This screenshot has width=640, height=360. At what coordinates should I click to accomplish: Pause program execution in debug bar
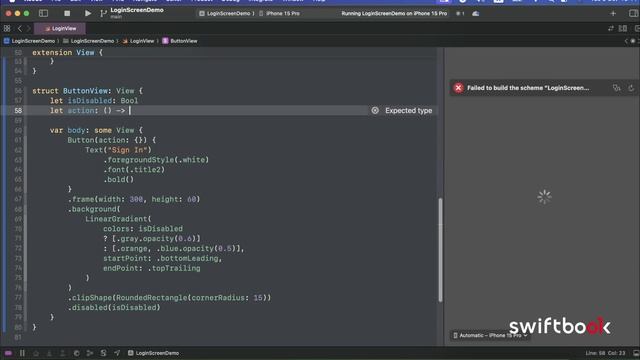pyautogui.click(x=22, y=353)
